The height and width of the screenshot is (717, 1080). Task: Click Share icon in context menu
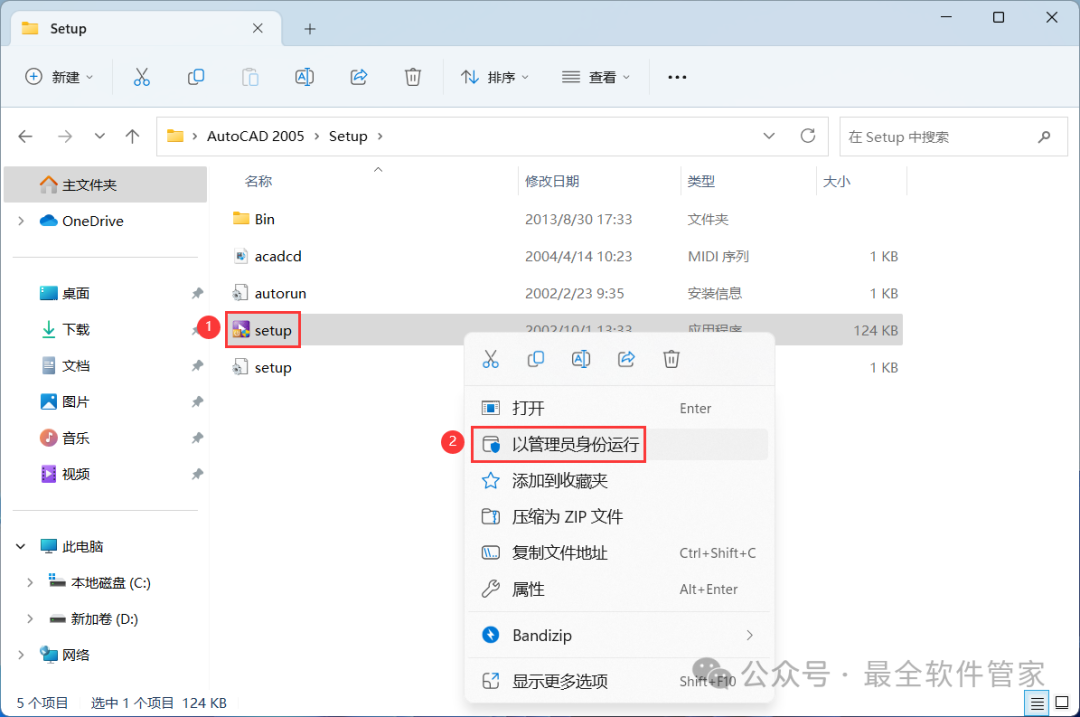click(626, 359)
